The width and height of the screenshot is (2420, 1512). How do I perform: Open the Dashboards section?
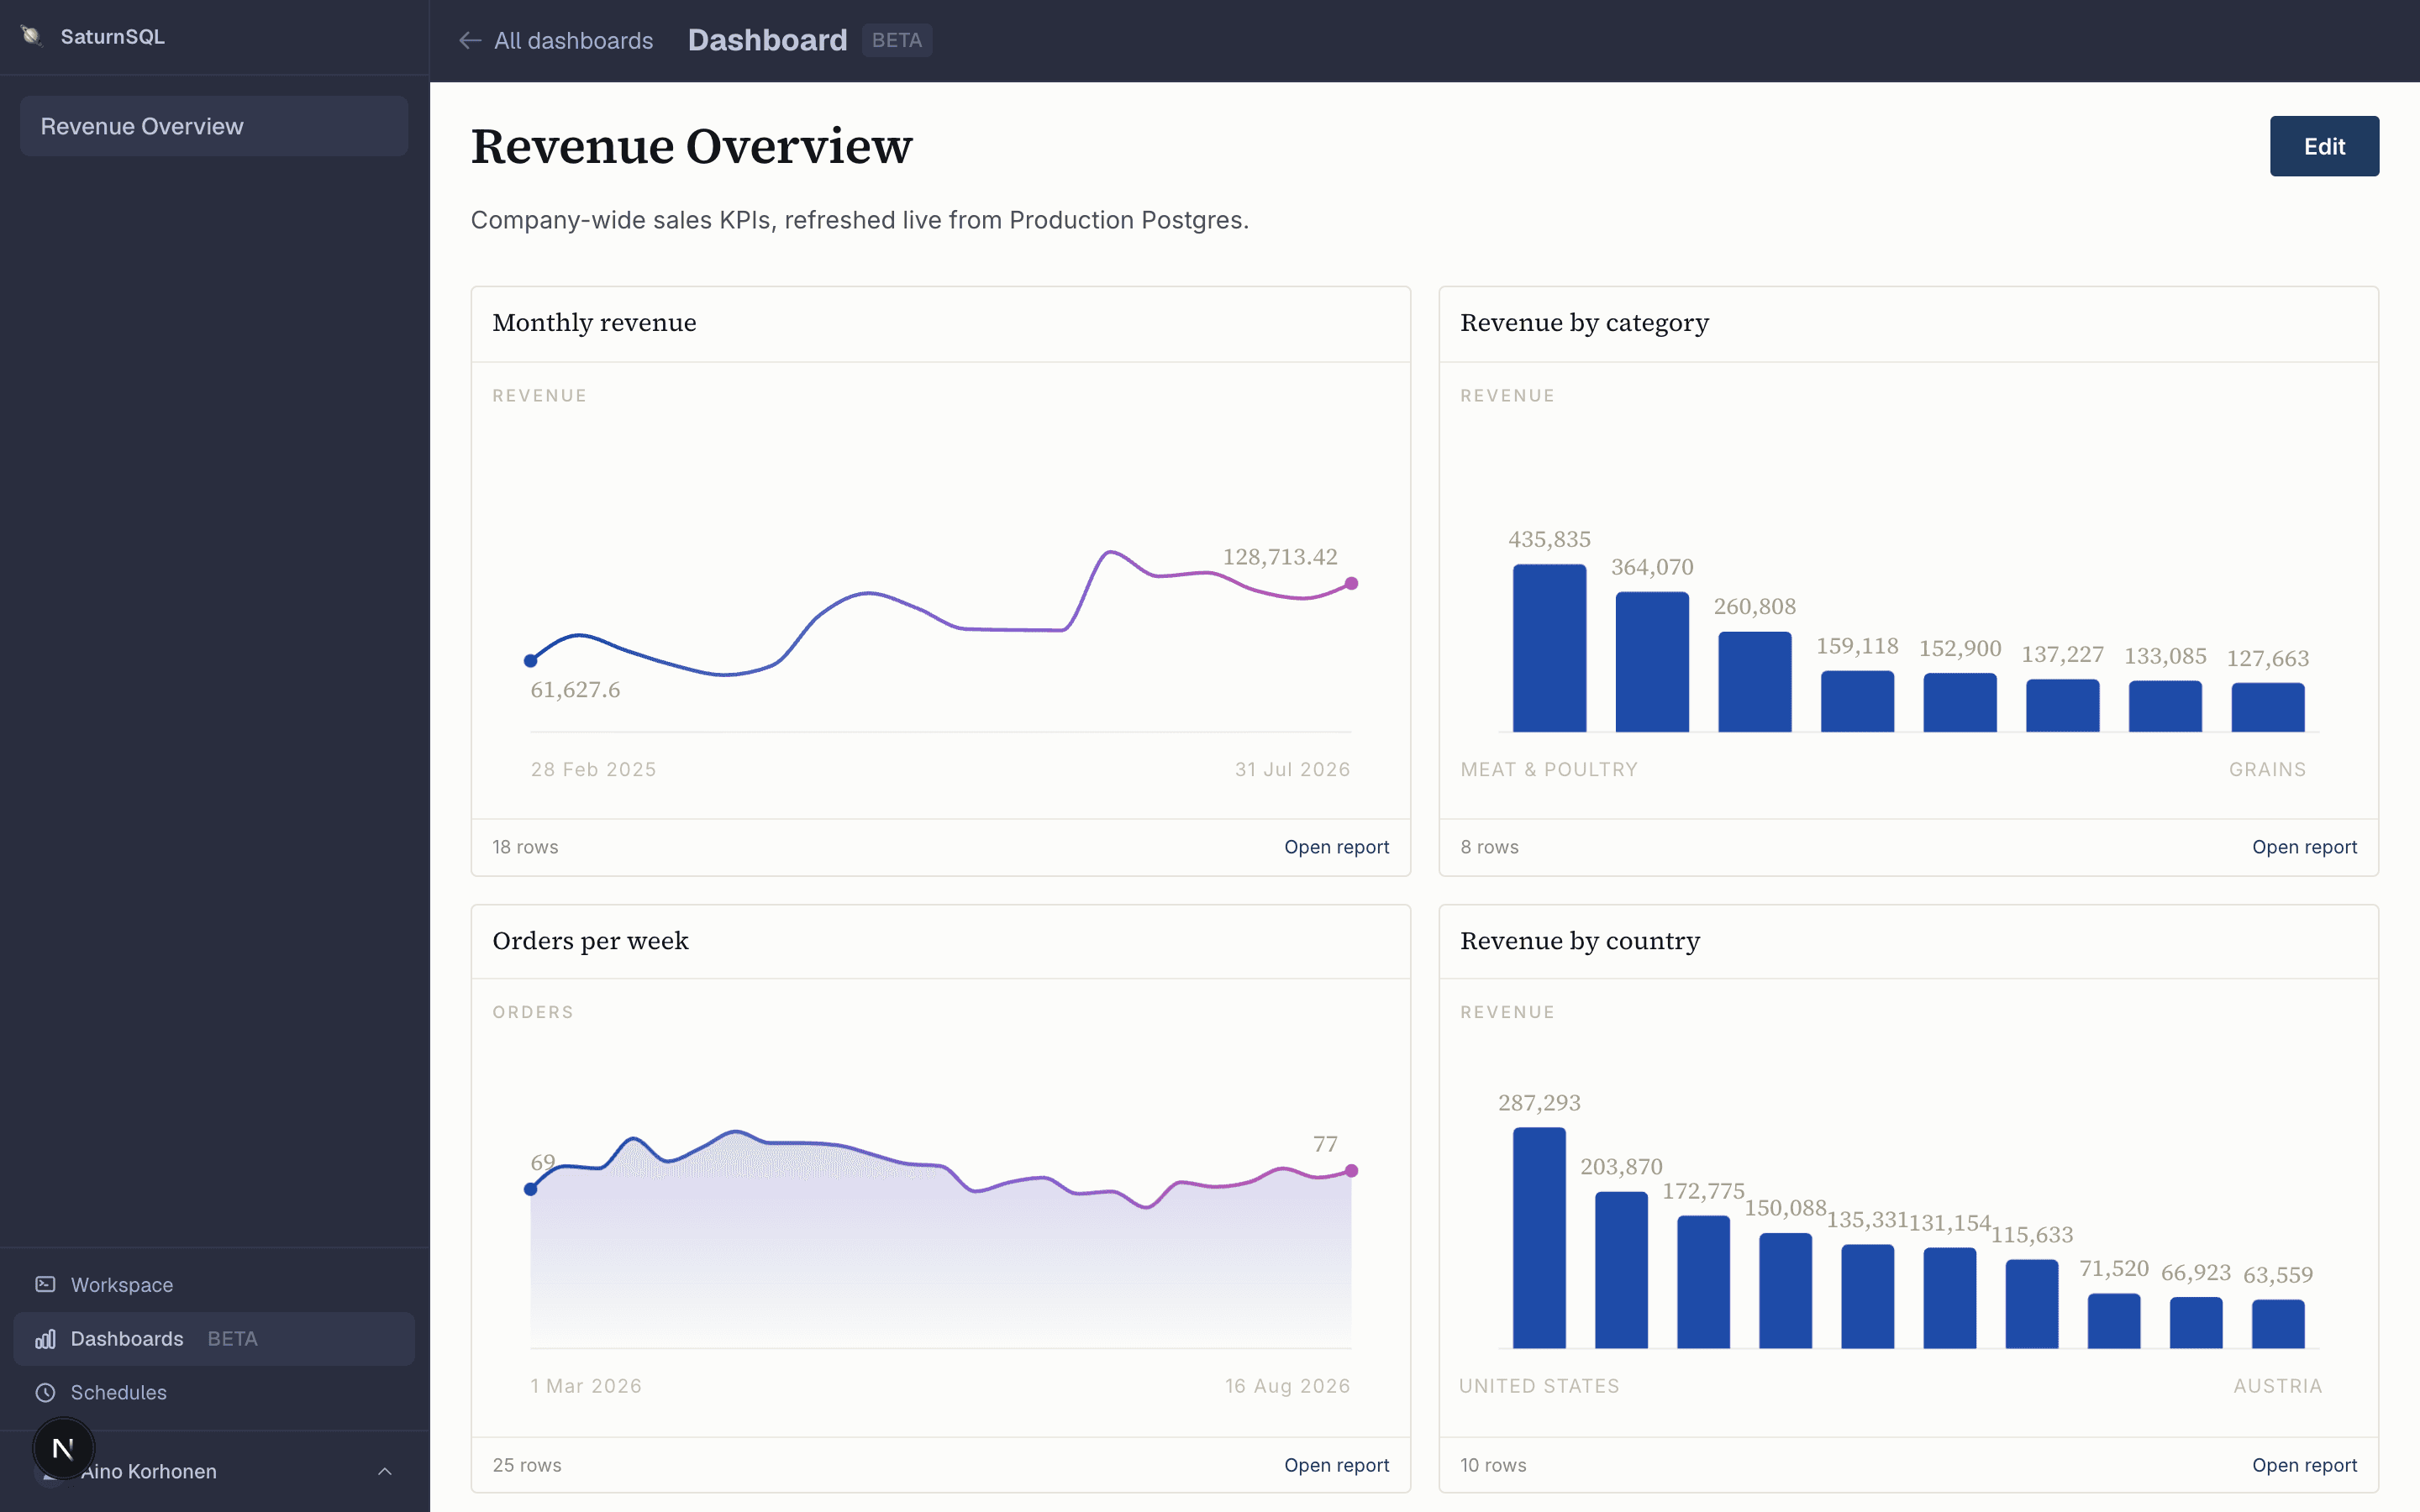(x=214, y=1338)
